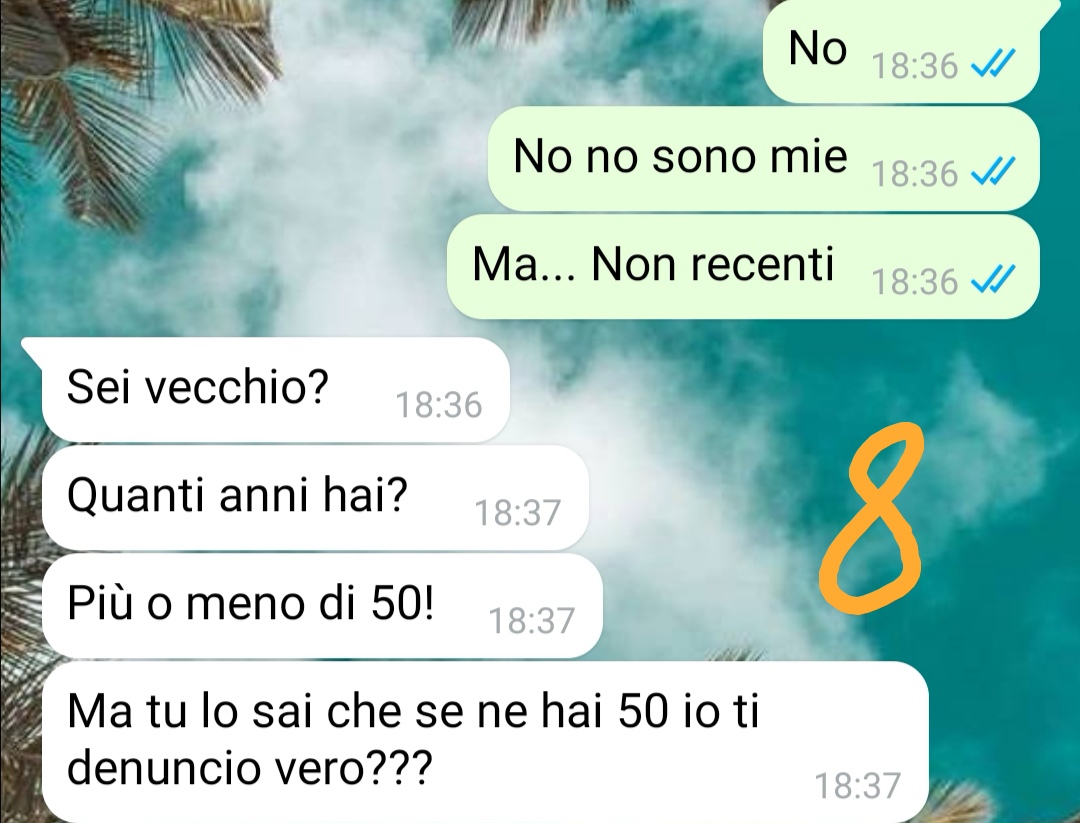Viewport: 1080px width, 823px height.
Task: Select the received message "Sei vecchio?"
Action: click(x=276, y=389)
